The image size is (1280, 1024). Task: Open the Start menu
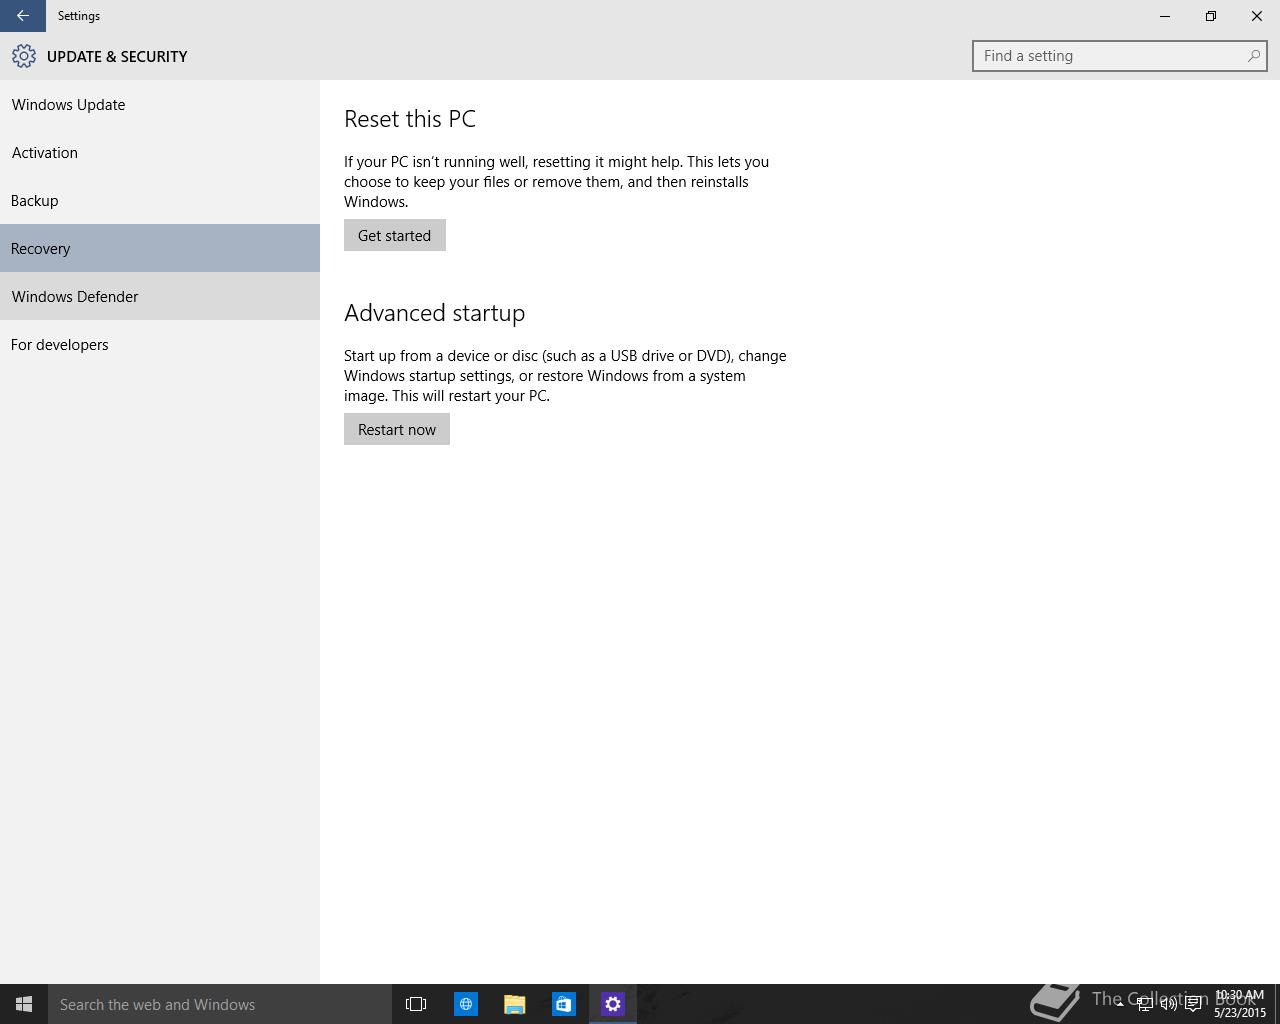pyautogui.click(x=24, y=1004)
